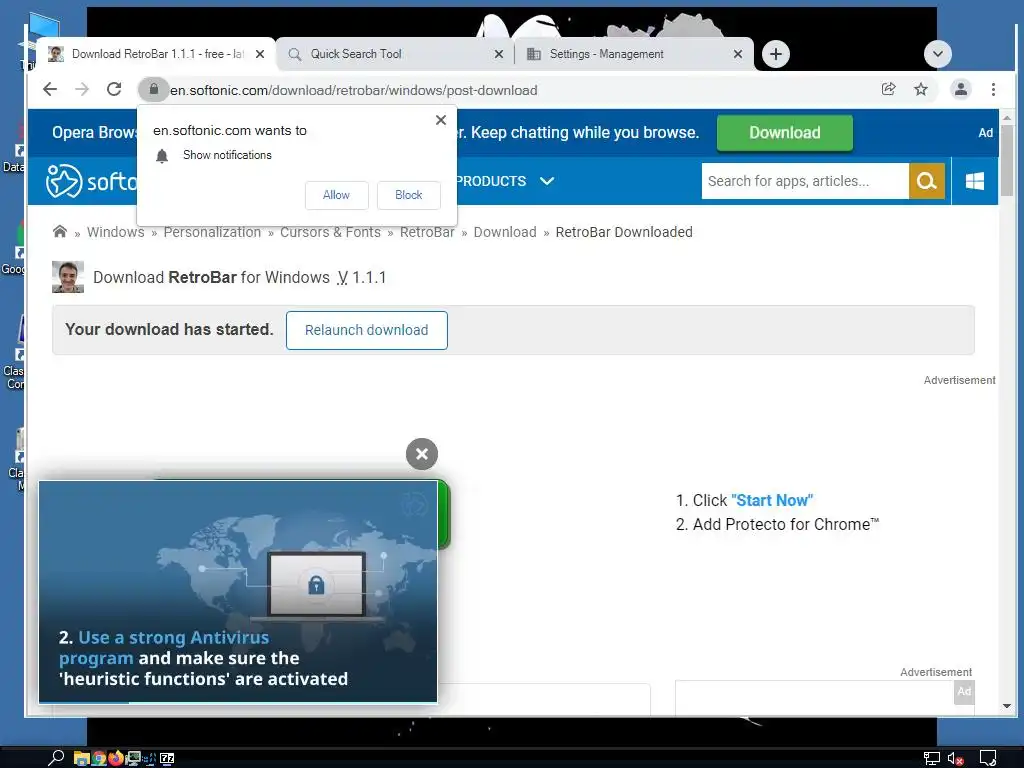Open the Download breadcrumb link

point(505,232)
